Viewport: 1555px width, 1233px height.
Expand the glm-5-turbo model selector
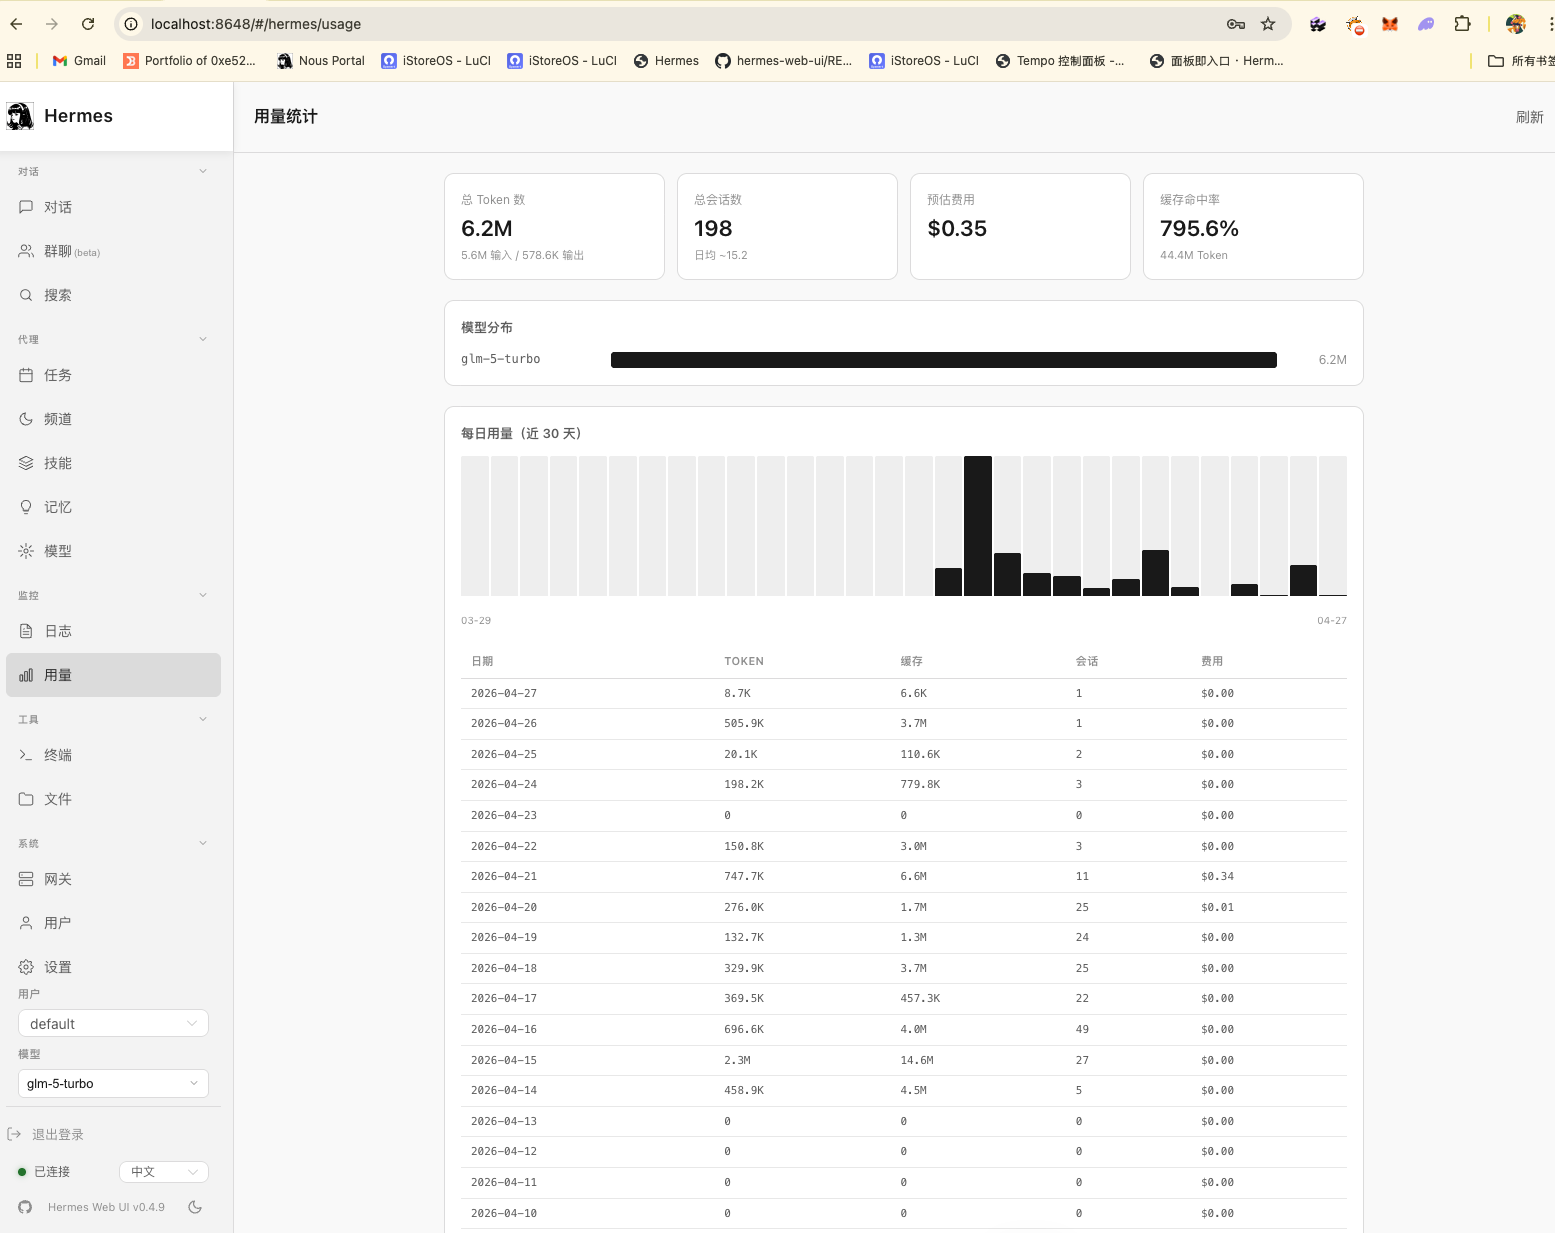coord(113,1083)
